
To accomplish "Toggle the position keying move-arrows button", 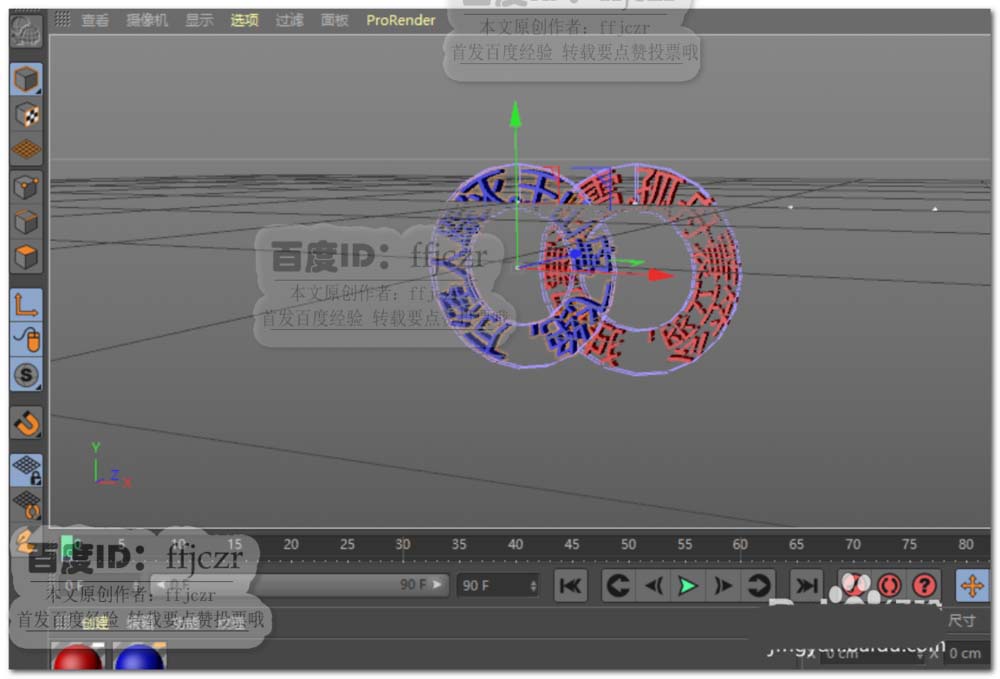I will click(x=972, y=585).
